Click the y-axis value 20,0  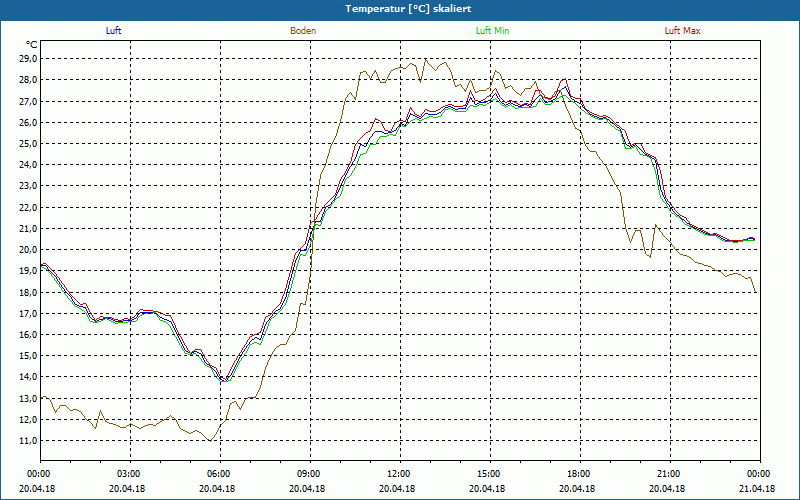tap(29, 249)
